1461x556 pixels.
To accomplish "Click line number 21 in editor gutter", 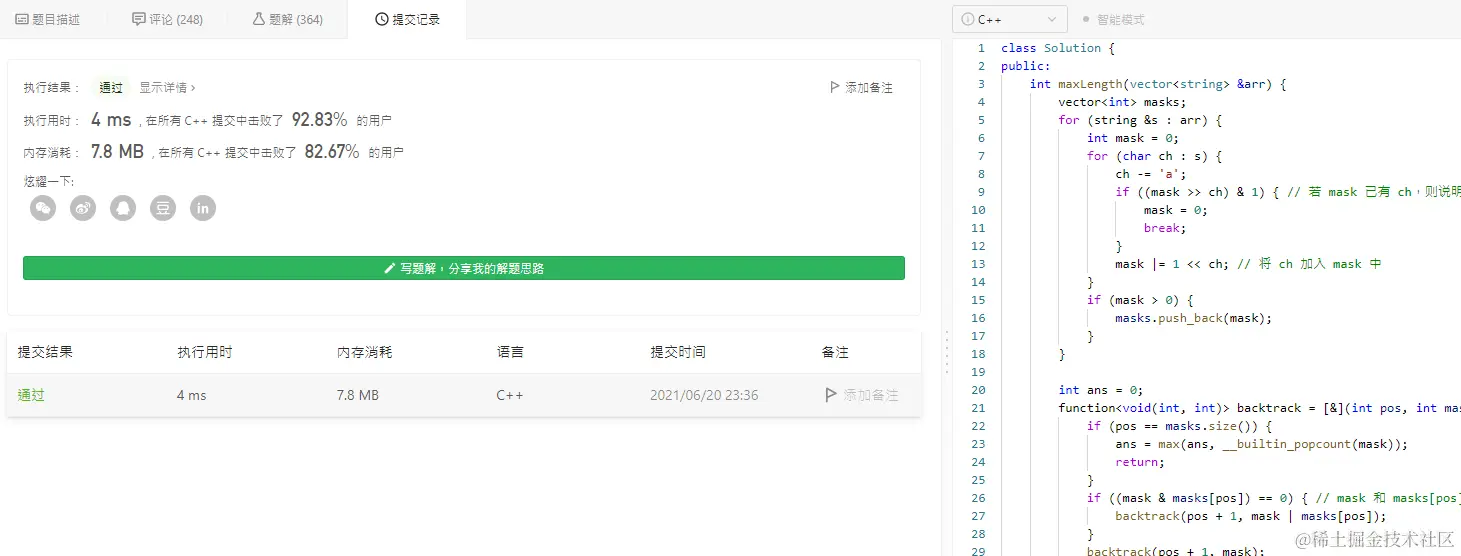I will click(978, 408).
